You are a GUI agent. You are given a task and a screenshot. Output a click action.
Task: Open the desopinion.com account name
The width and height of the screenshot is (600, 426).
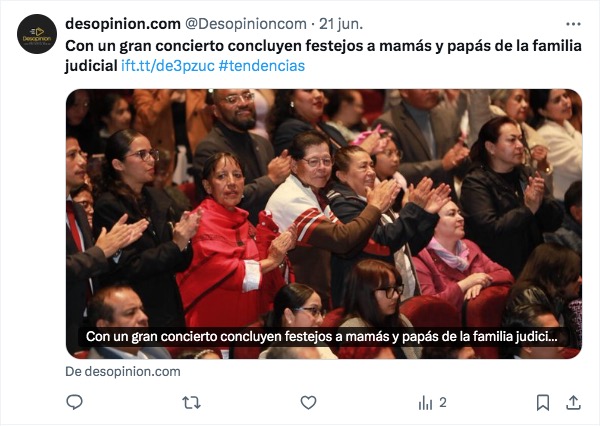123,24
